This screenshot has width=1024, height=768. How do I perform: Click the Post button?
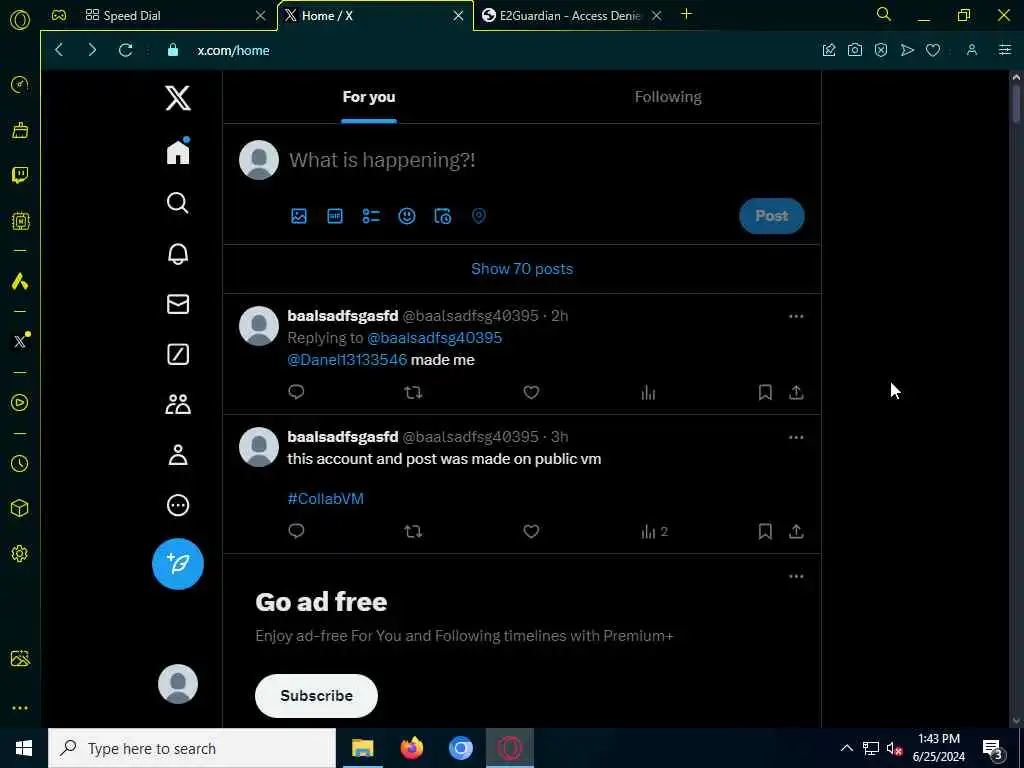[771, 216]
